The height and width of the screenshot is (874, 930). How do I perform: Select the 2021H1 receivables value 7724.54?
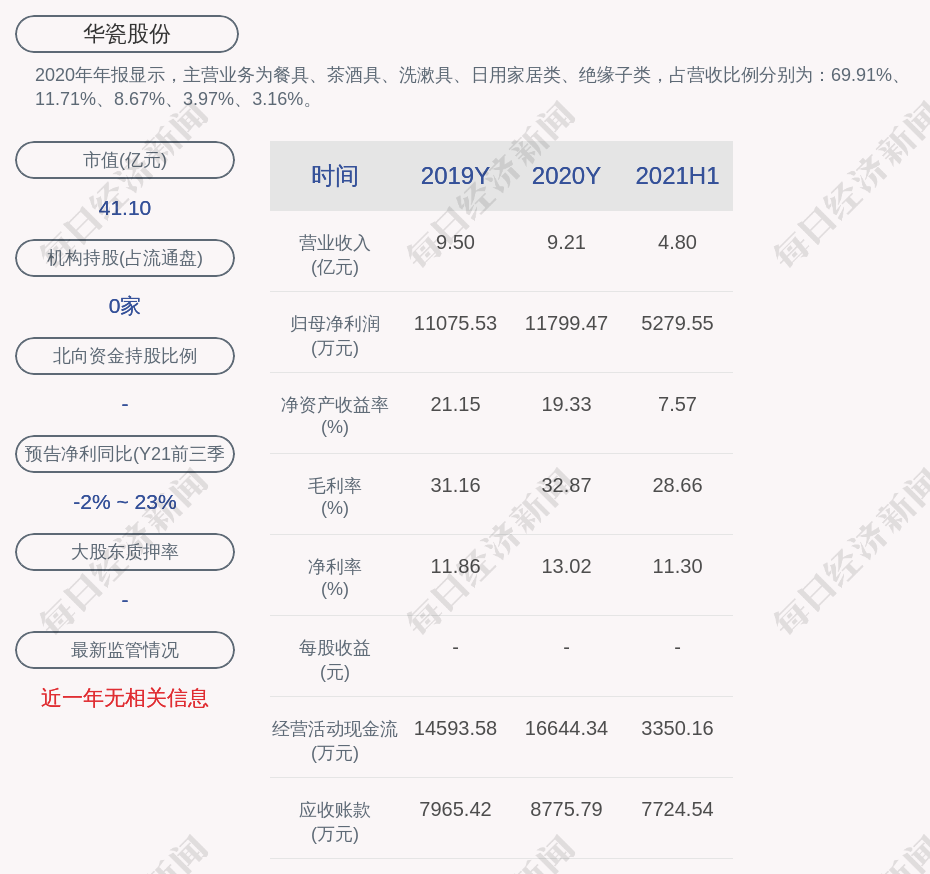click(677, 809)
